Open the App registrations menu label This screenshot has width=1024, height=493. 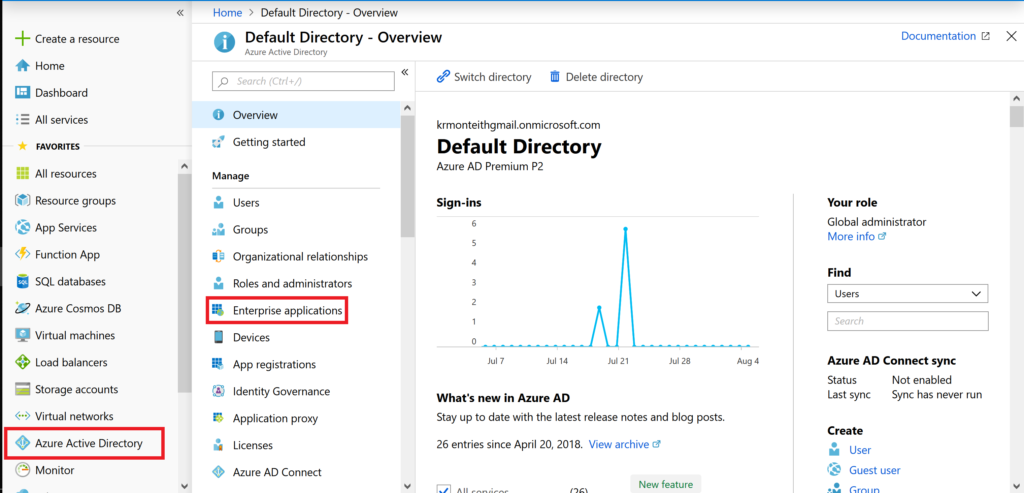click(274, 364)
